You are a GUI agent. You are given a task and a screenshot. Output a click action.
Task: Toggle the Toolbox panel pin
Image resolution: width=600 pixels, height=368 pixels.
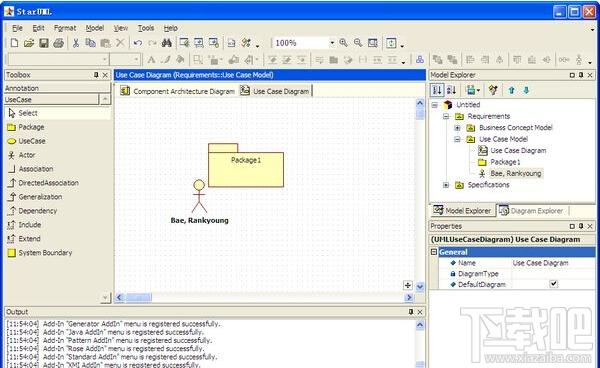click(96, 75)
